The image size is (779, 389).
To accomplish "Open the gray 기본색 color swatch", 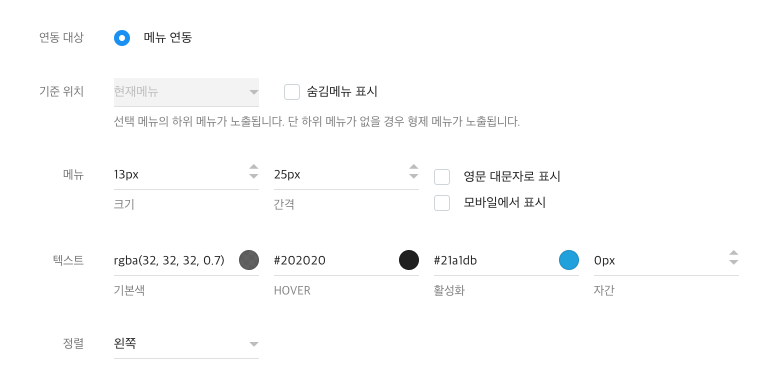I will tap(249, 260).
